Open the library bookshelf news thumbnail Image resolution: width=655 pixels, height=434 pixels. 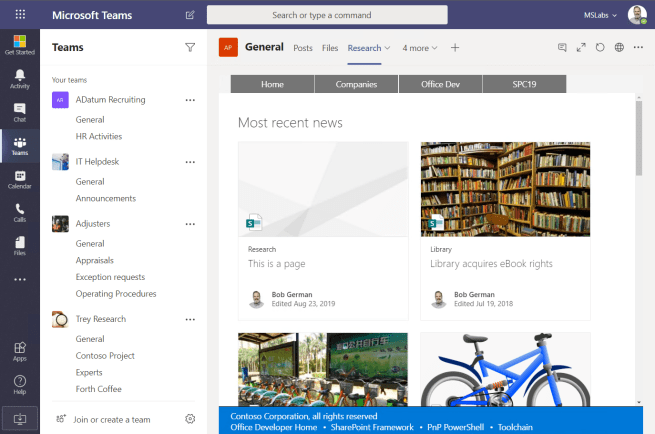click(x=505, y=187)
